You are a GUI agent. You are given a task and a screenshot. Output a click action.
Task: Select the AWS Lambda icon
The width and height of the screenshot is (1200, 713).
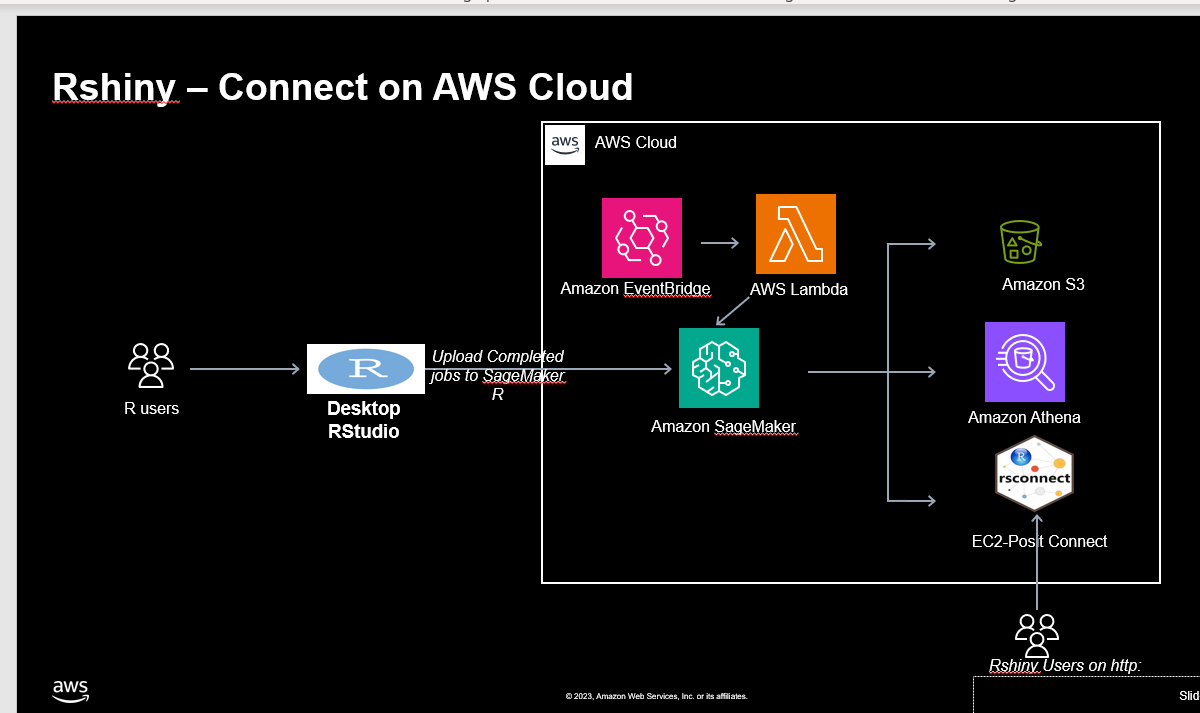tap(796, 234)
